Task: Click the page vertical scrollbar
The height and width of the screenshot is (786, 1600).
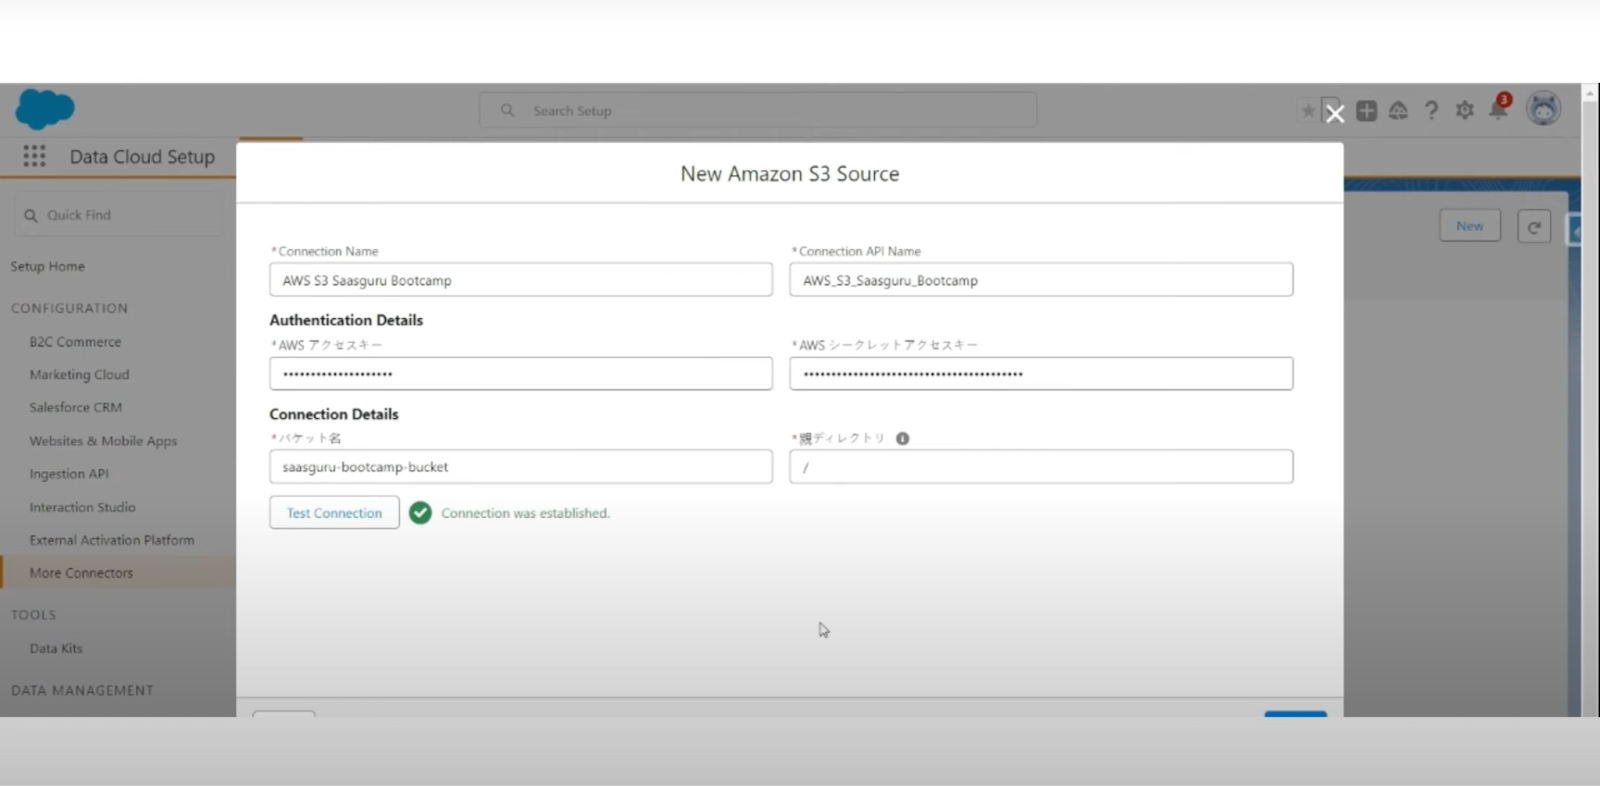Action: point(1590,400)
